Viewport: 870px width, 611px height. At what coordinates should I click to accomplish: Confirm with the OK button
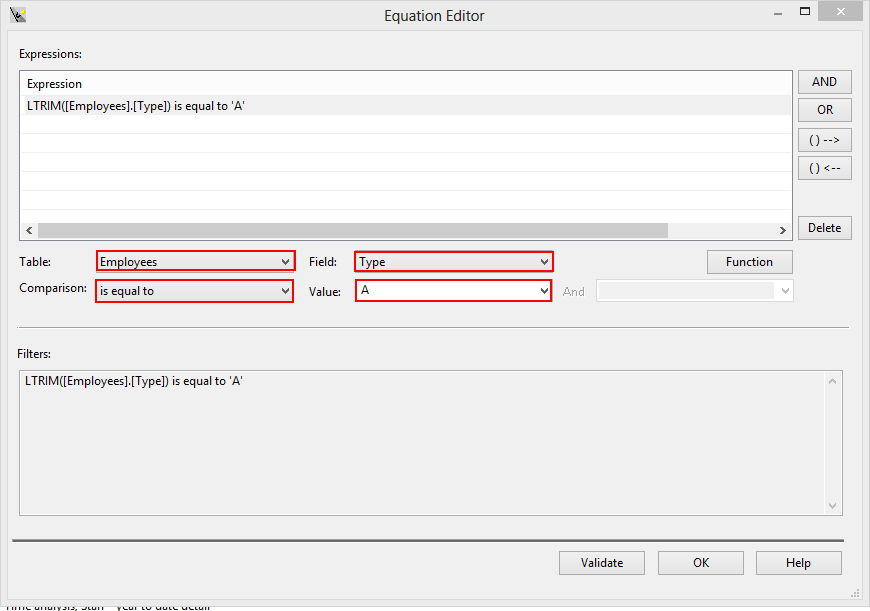coord(700,563)
